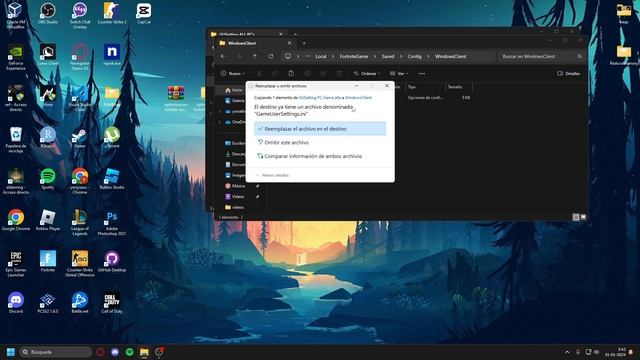Open Inicio in the navigation pane
640x360 pixels.
(x=234, y=90)
